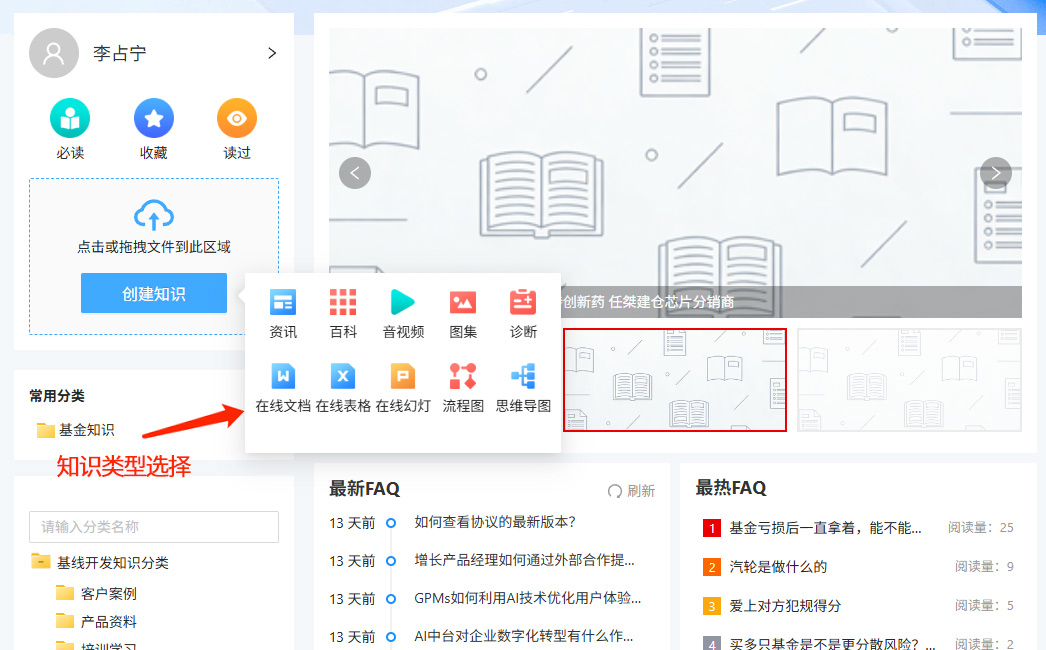Select the faded second banner thumbnail

(909, 380)
